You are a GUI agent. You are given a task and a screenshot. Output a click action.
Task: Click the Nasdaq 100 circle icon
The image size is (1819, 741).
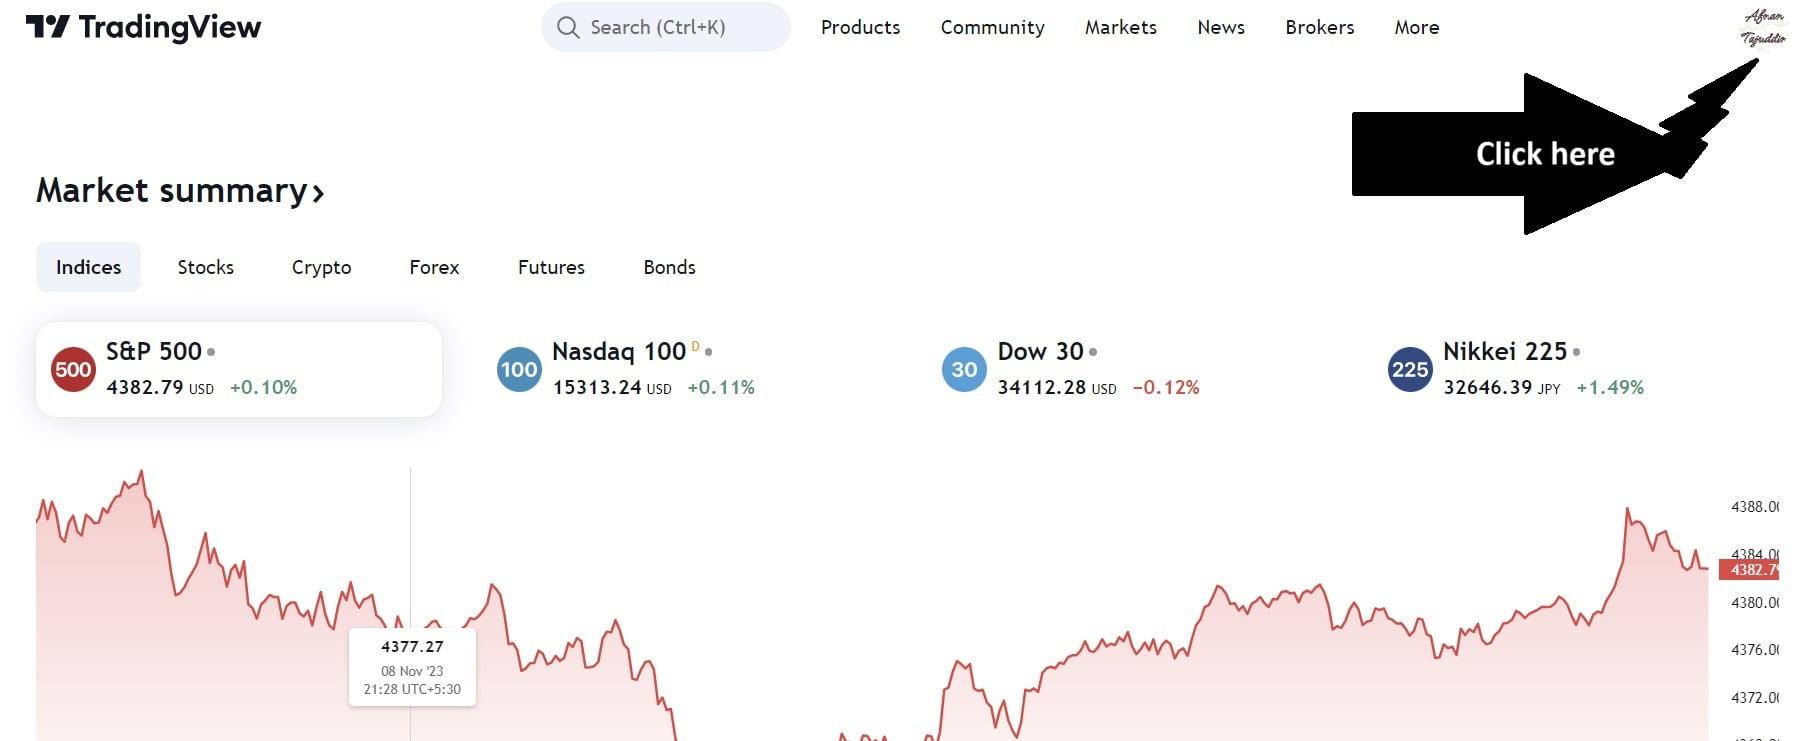point(518,369)
